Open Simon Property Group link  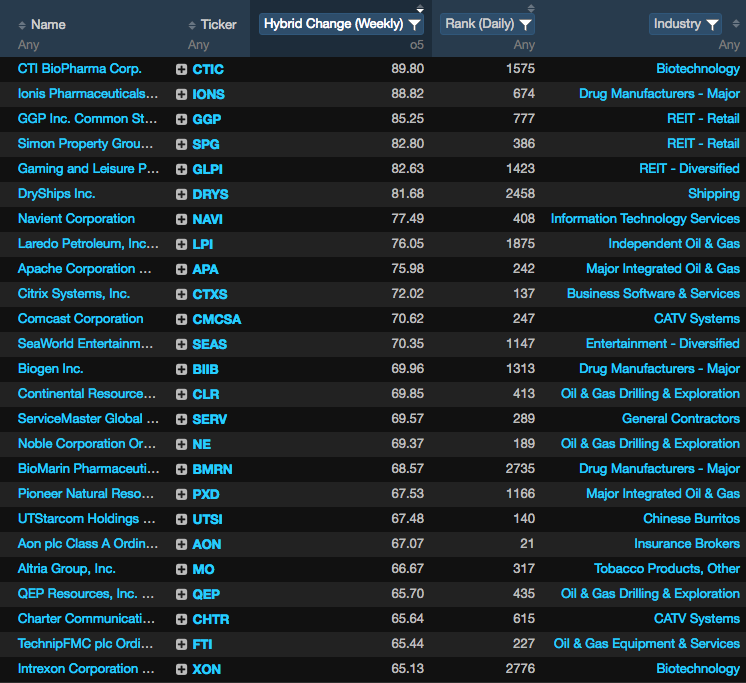(86, 144)
